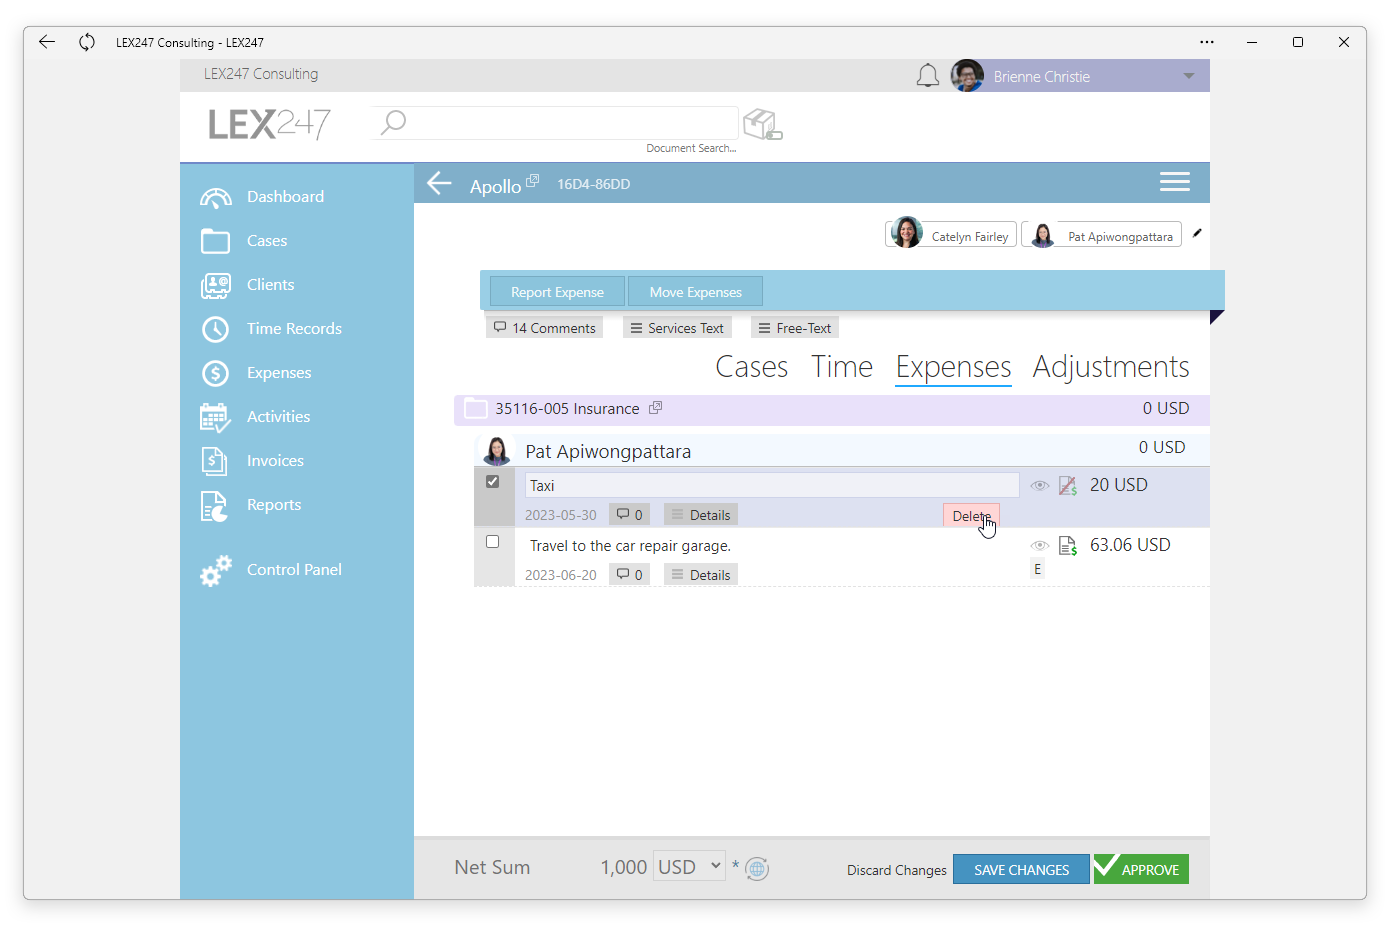Click the Apollo title text
The image size is (1390, 925).
(495, 187)
